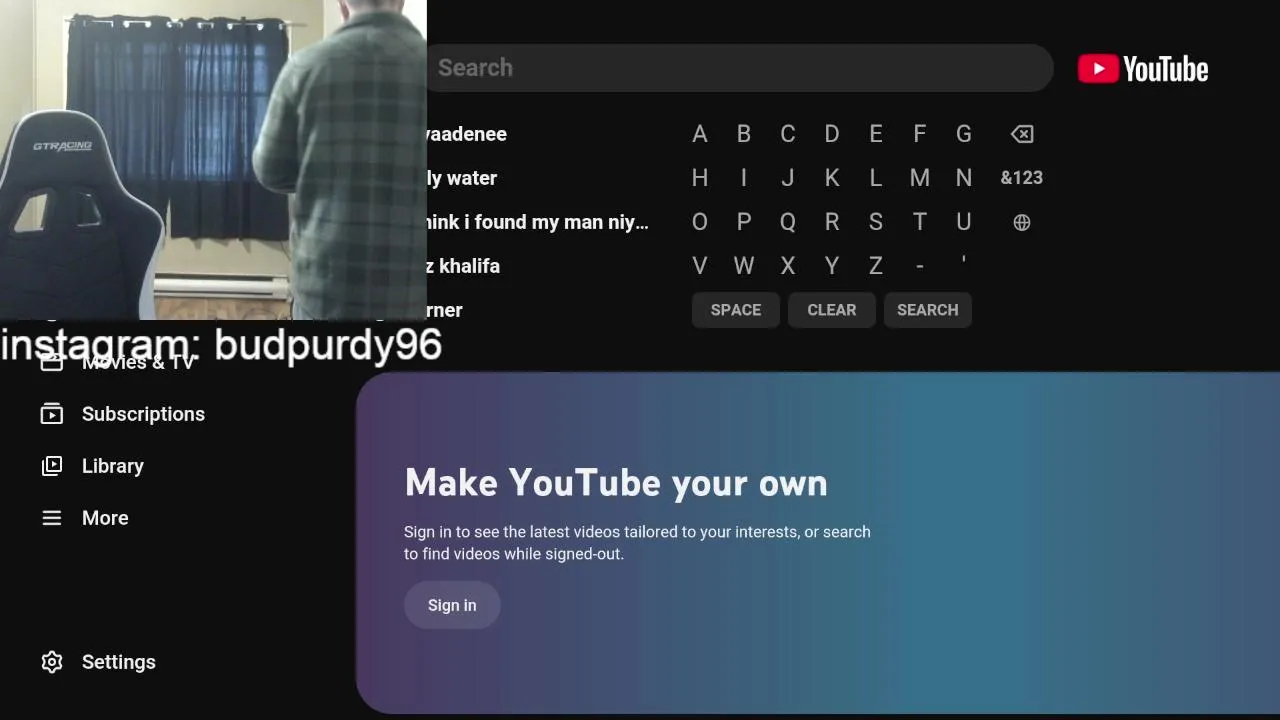Screen dimensions: 1280x720
Task: Focus the Search input field
Action: 738,68
